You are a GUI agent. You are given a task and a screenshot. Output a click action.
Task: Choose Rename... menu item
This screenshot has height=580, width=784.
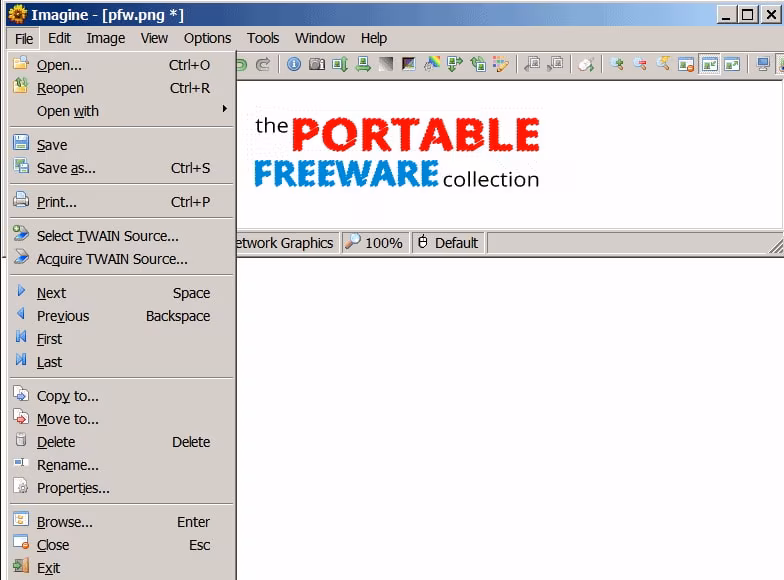pos(122,465)
